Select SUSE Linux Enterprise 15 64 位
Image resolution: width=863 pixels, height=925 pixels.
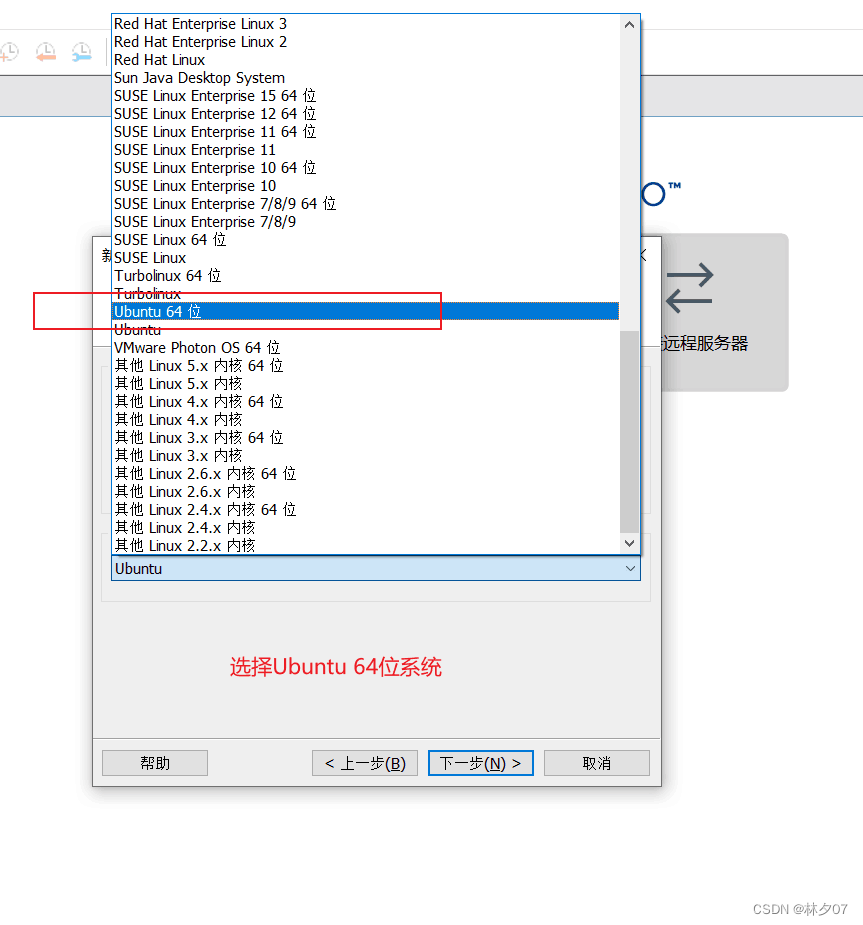coord(365,96)
